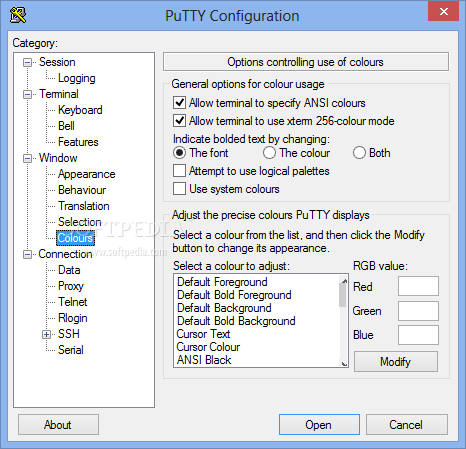466x449 pixels.
Task: Collapse the Connection category node
Action: (27, 254)
